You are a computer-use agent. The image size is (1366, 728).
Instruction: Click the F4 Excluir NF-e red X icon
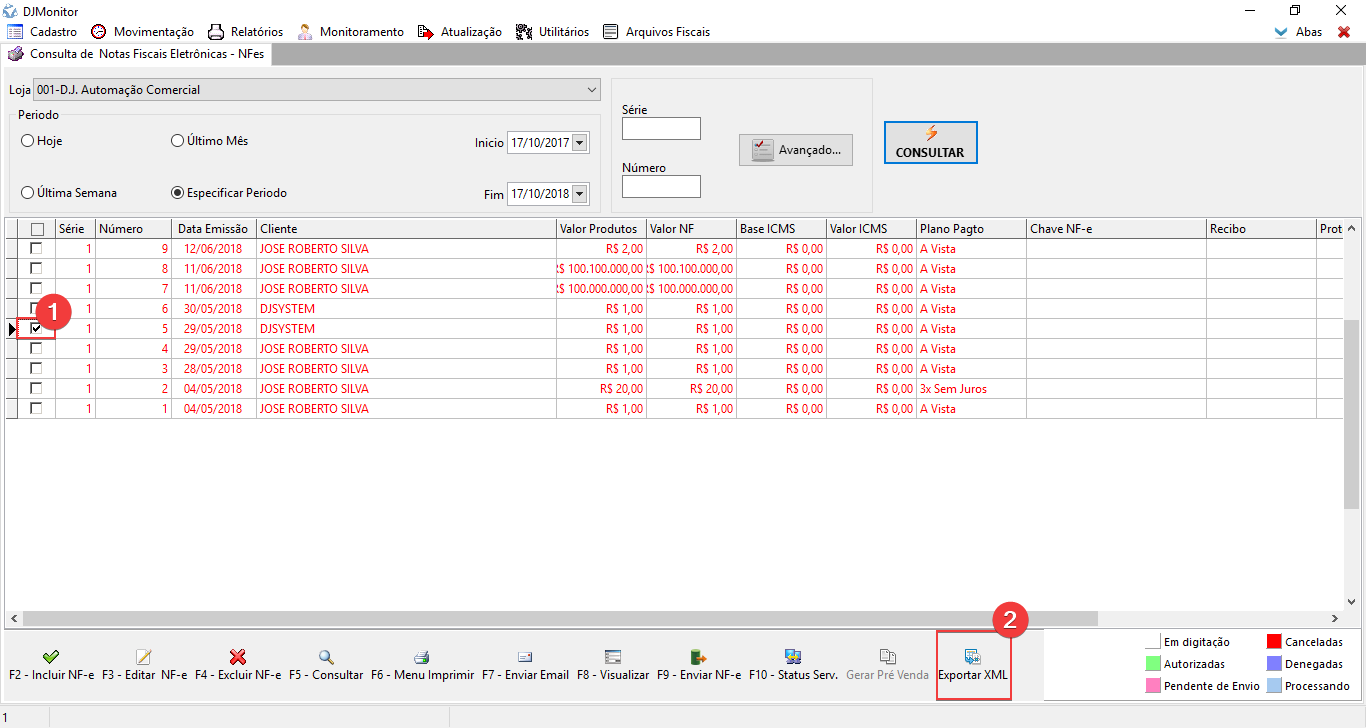(238, 657)
